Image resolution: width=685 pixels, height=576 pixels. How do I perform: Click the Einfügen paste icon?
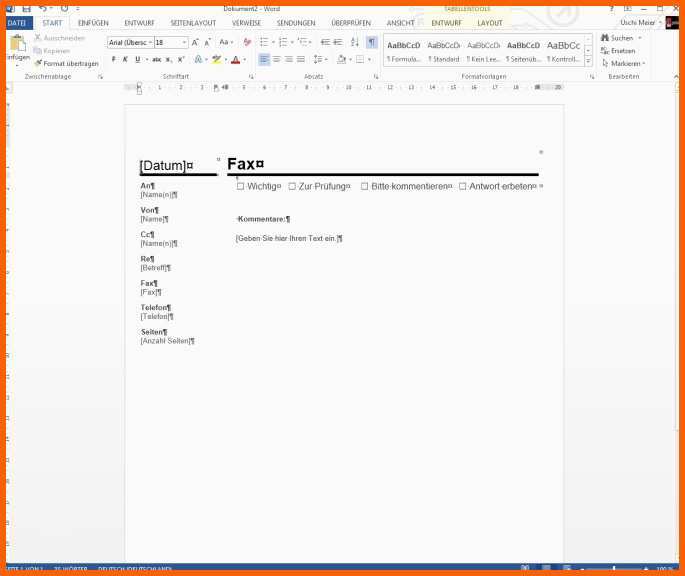[18, 43]
